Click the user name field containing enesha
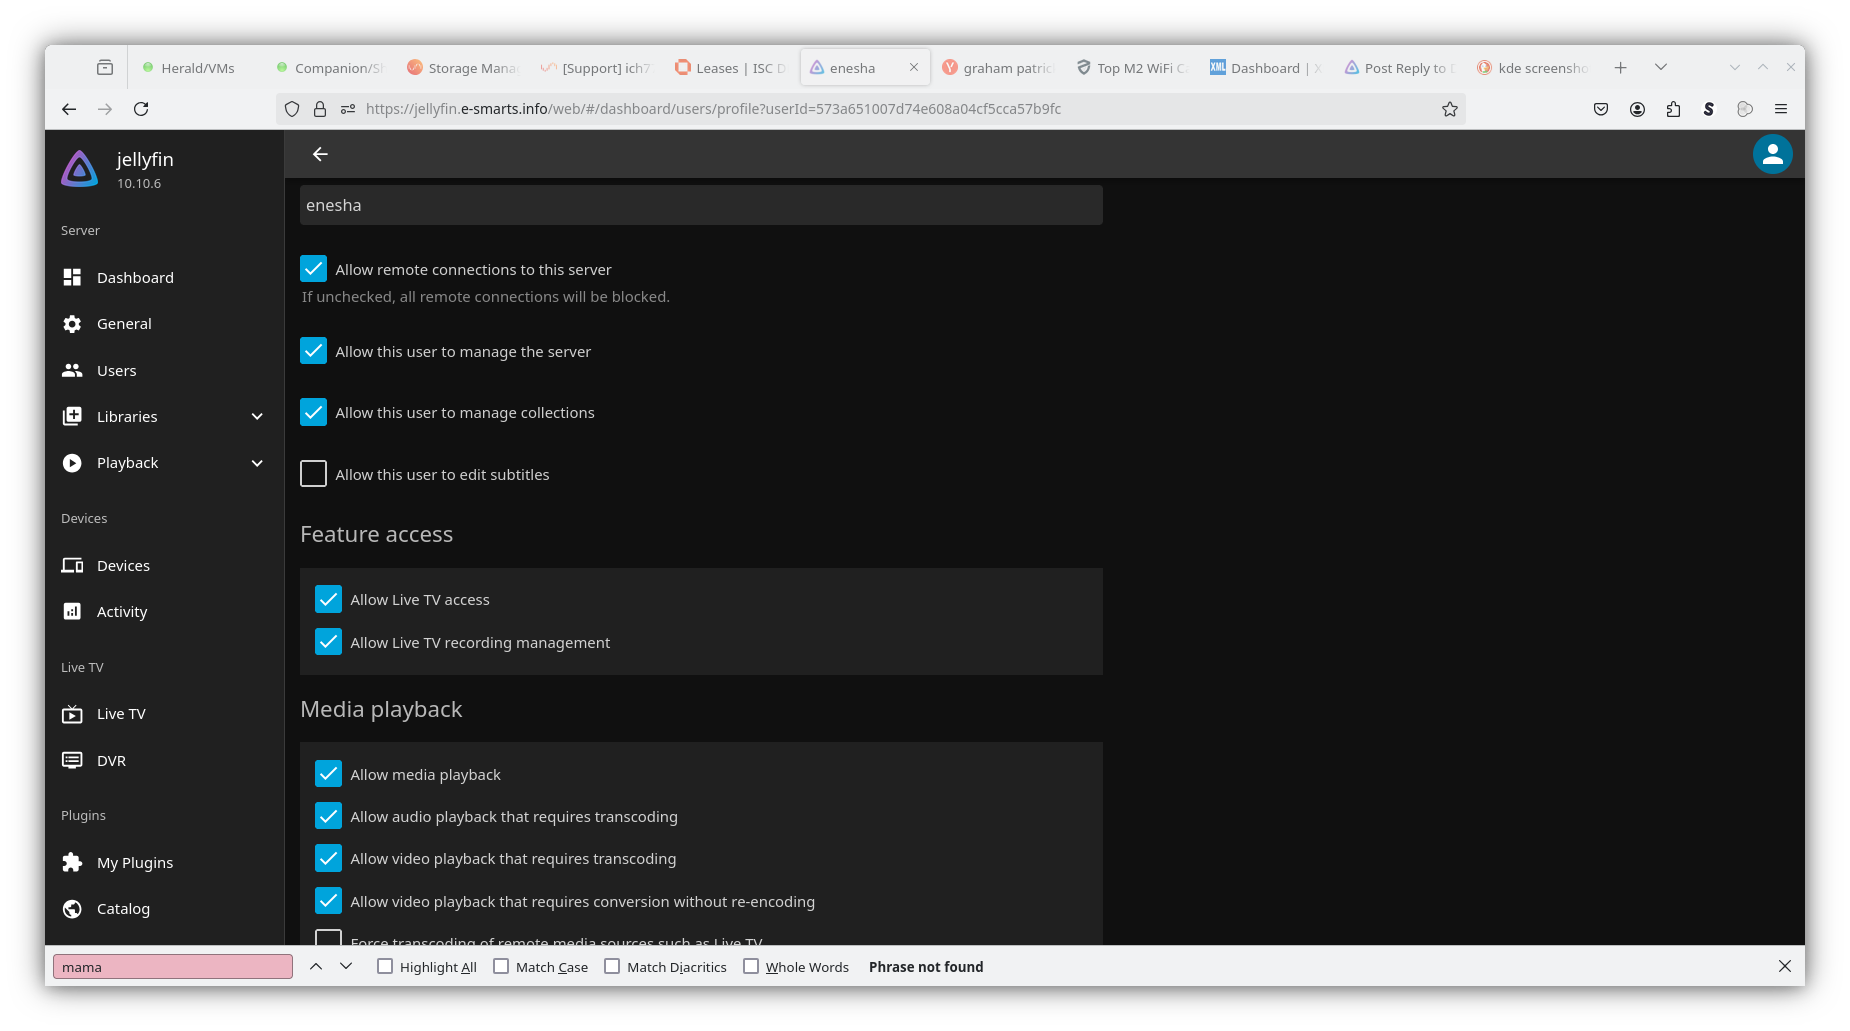 700,205
